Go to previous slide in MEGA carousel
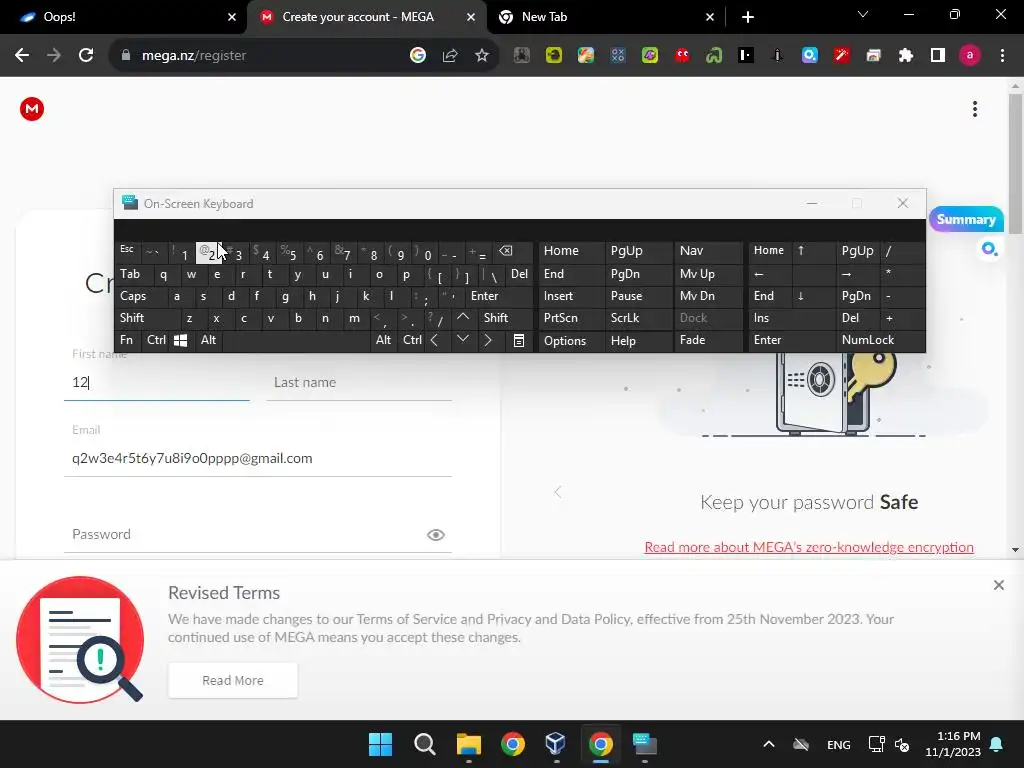 [x=558, y=492]
